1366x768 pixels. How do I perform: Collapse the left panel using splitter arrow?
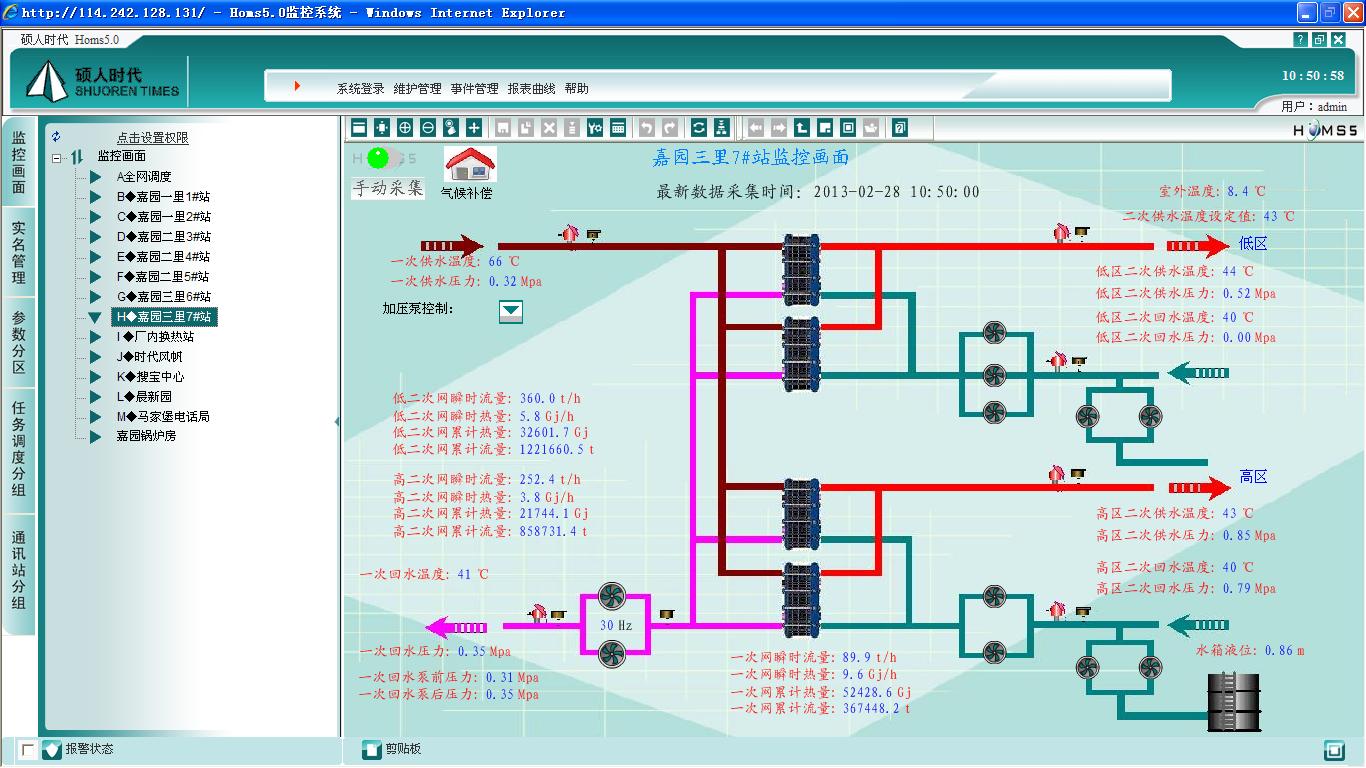(x=337, y=422)
